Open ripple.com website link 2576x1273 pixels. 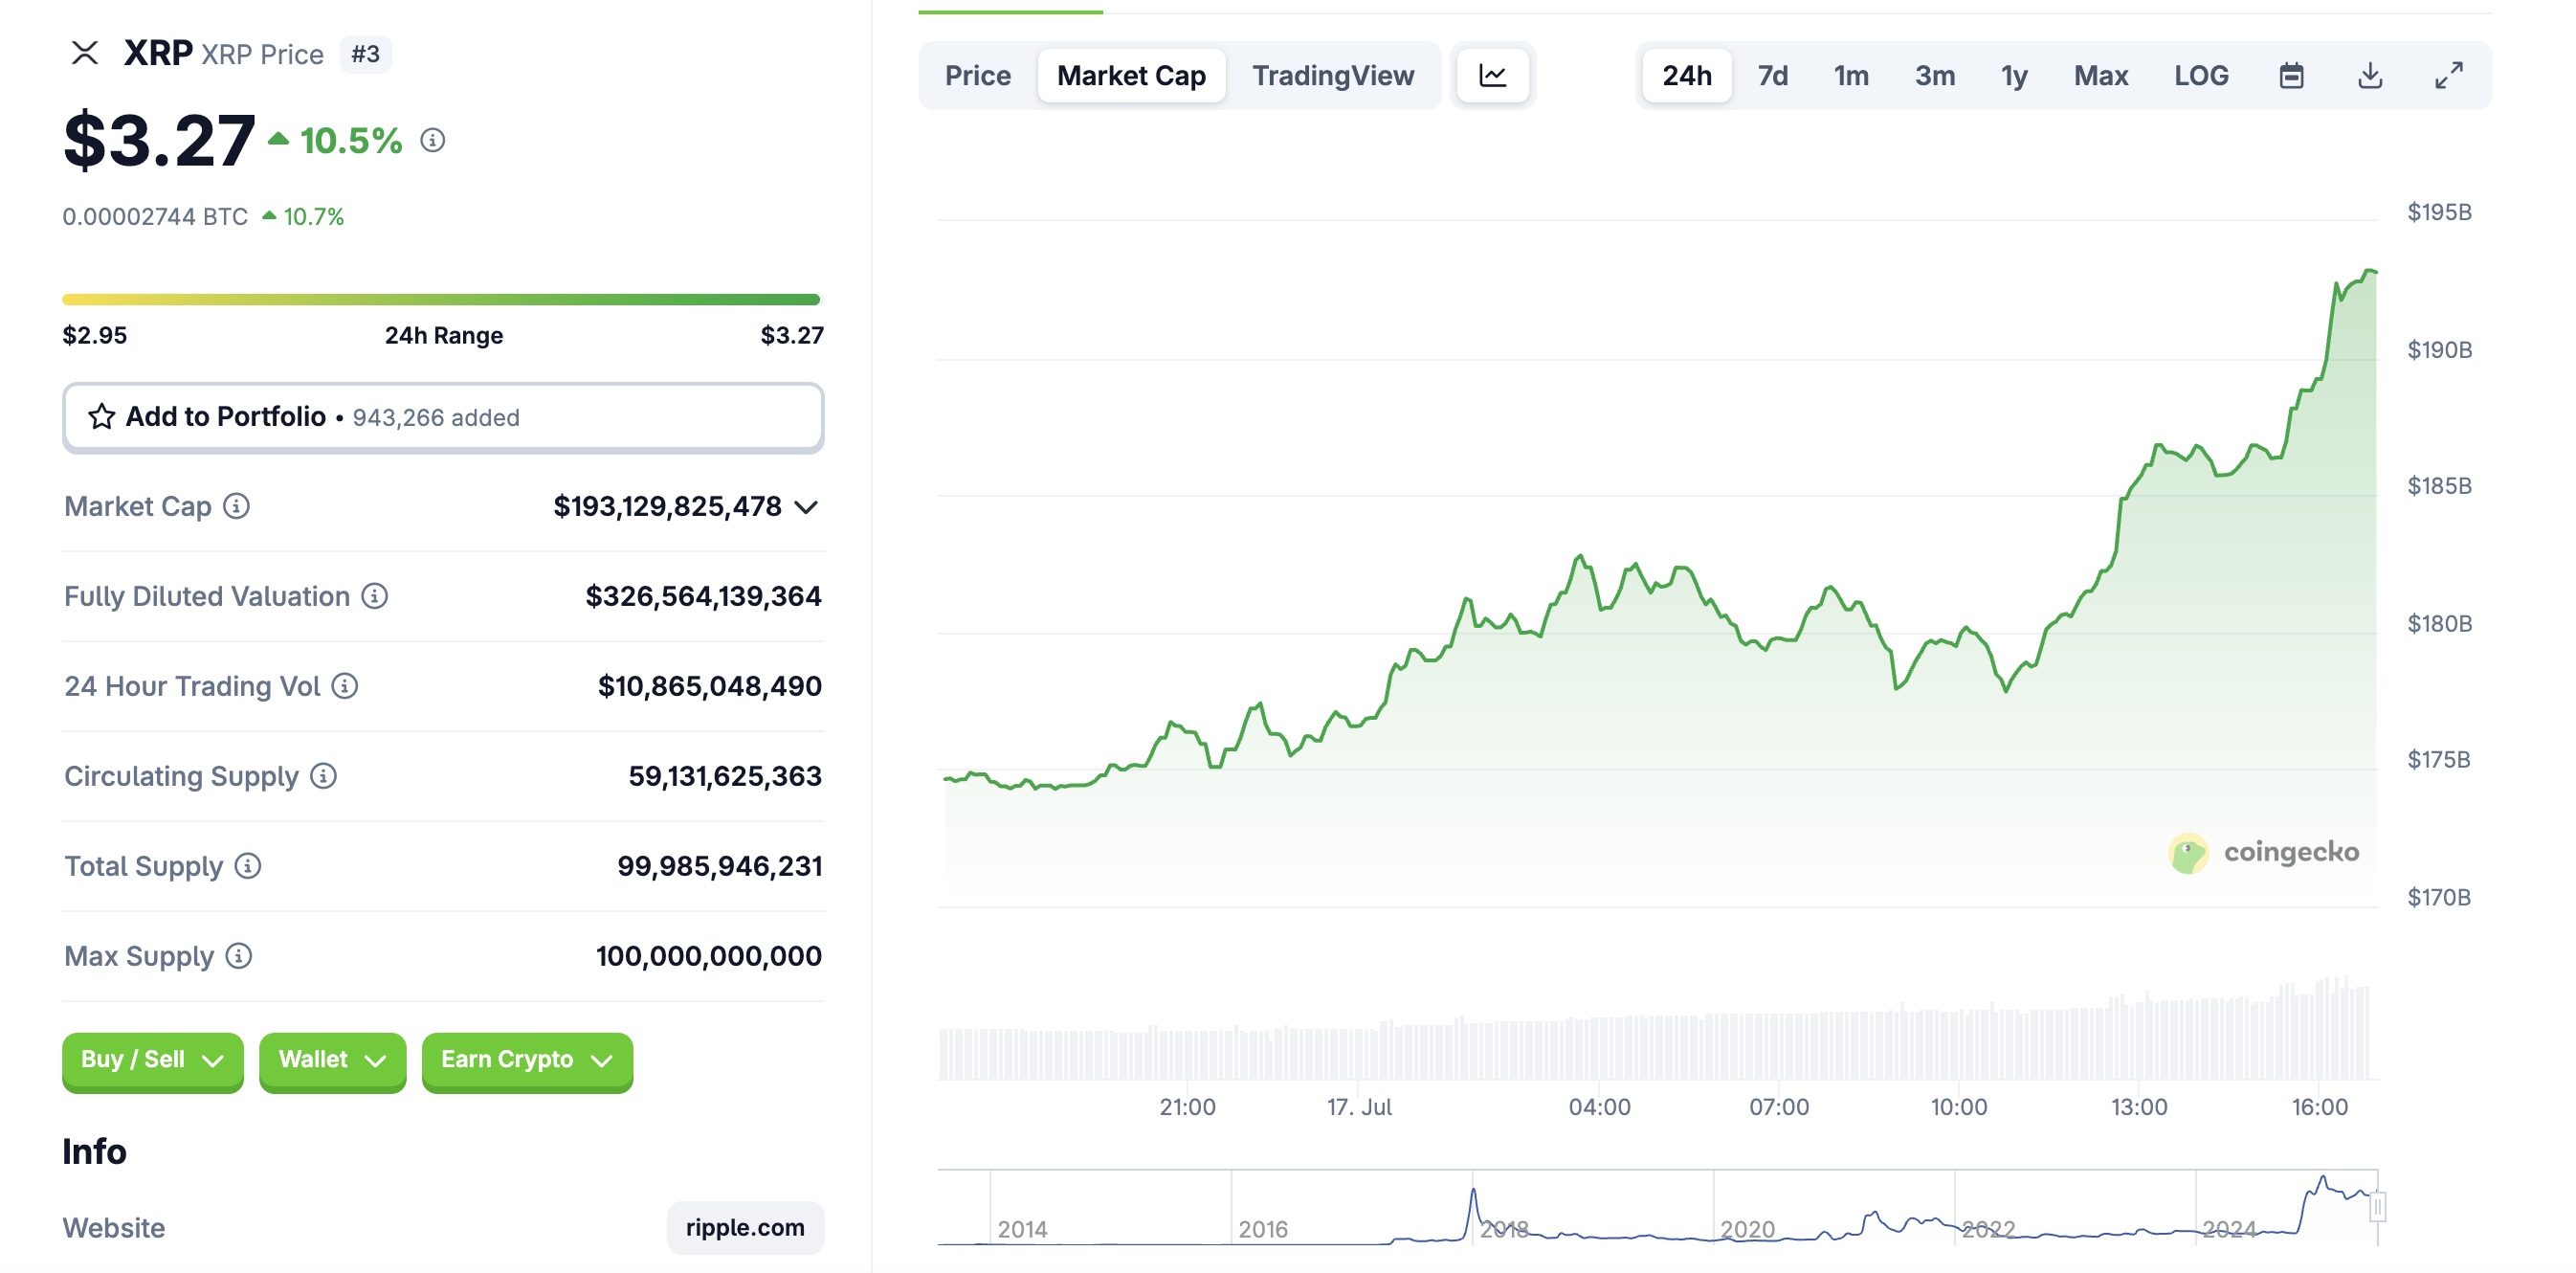point(745,1227)
